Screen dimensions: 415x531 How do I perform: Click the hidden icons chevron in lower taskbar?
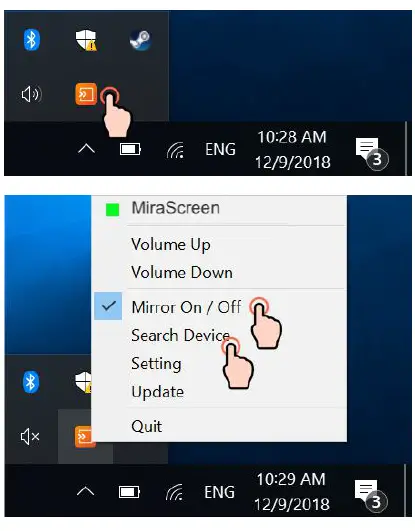85,491
